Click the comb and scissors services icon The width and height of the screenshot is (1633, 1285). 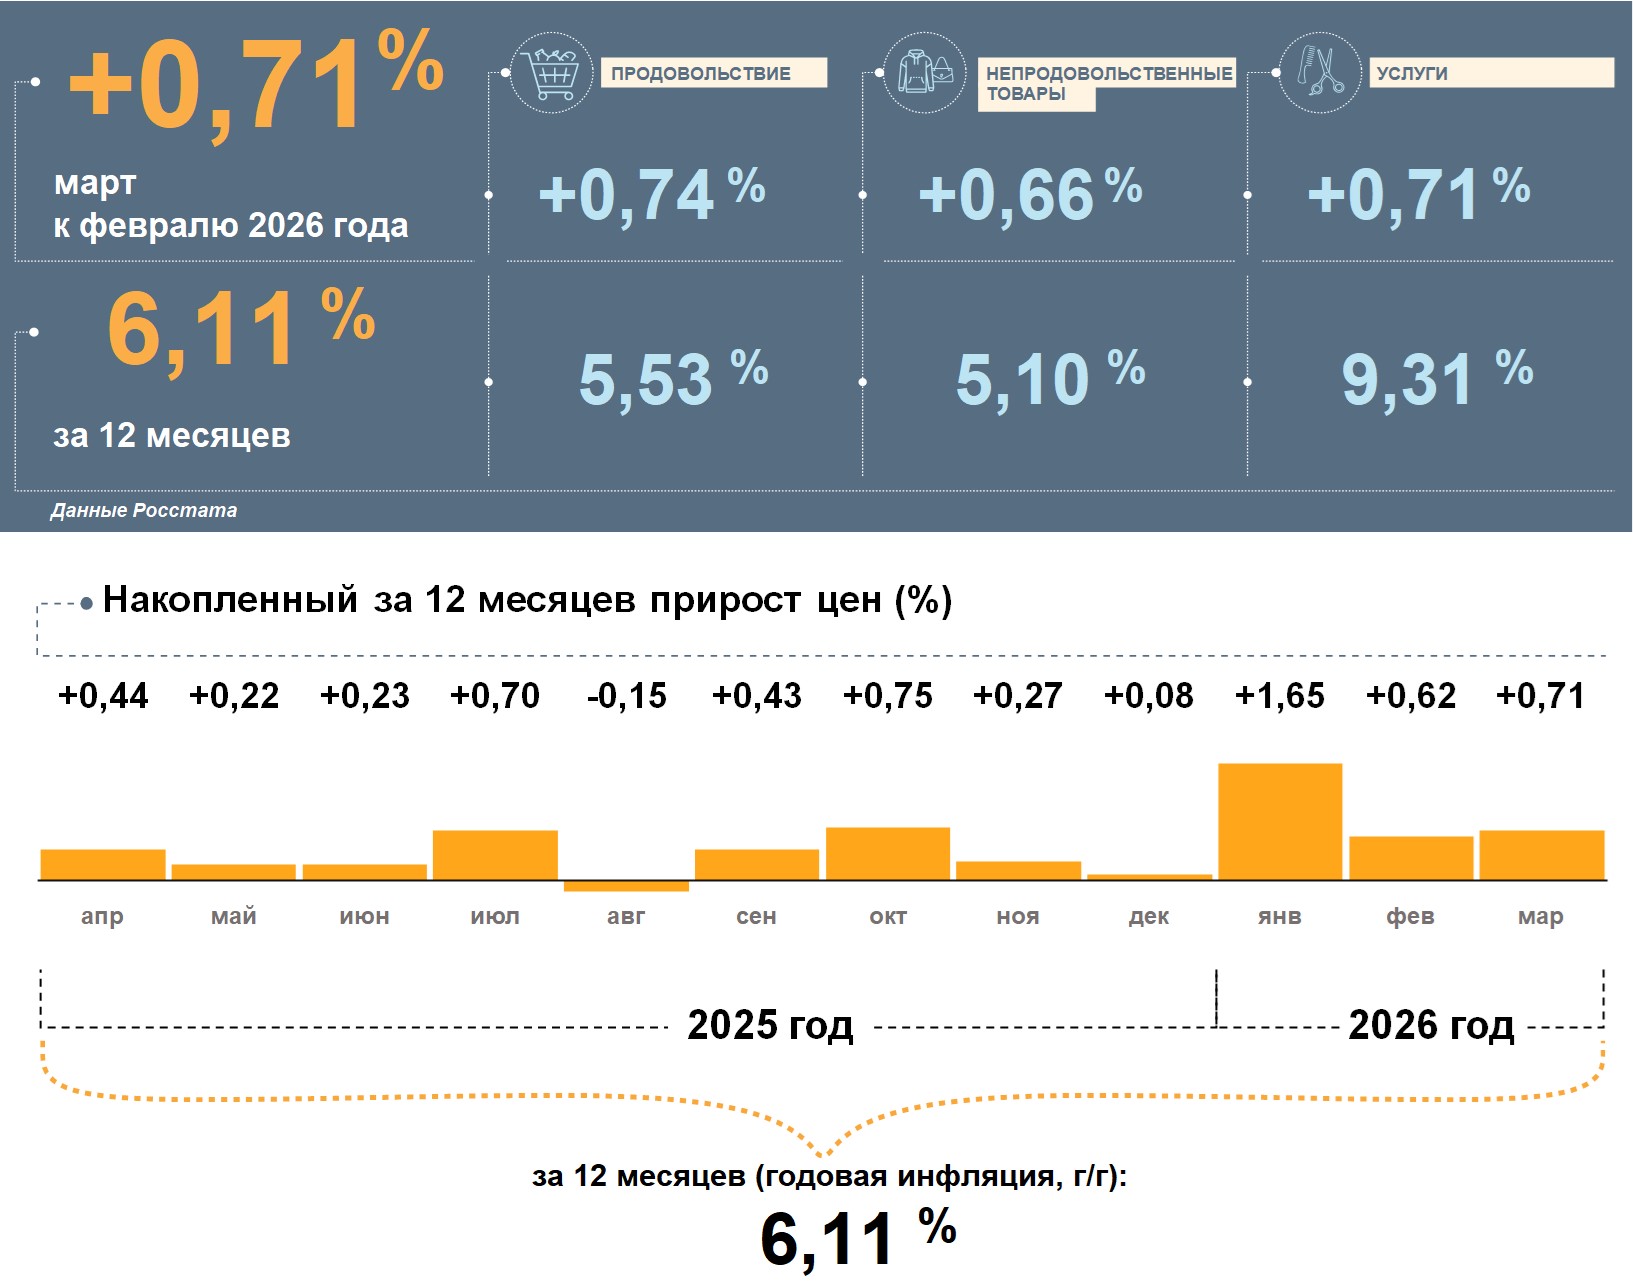[1320, 72]
